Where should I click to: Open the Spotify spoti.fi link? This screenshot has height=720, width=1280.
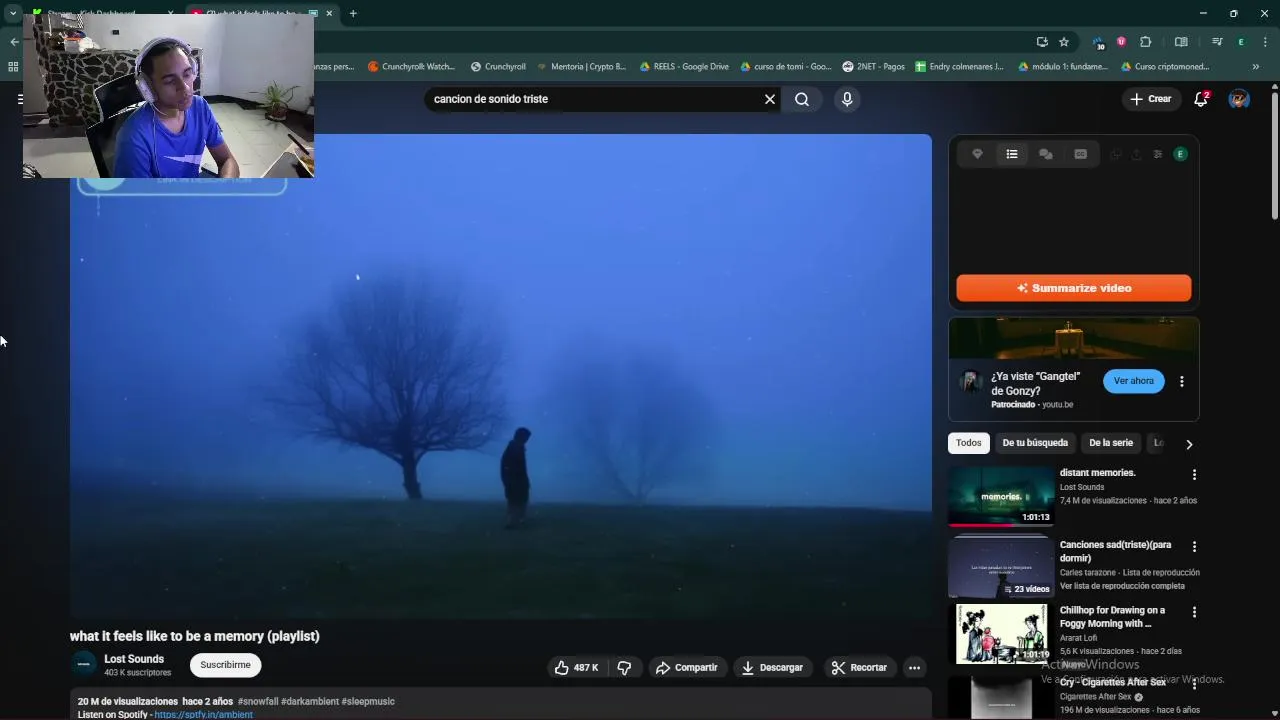tap(203, 715)
